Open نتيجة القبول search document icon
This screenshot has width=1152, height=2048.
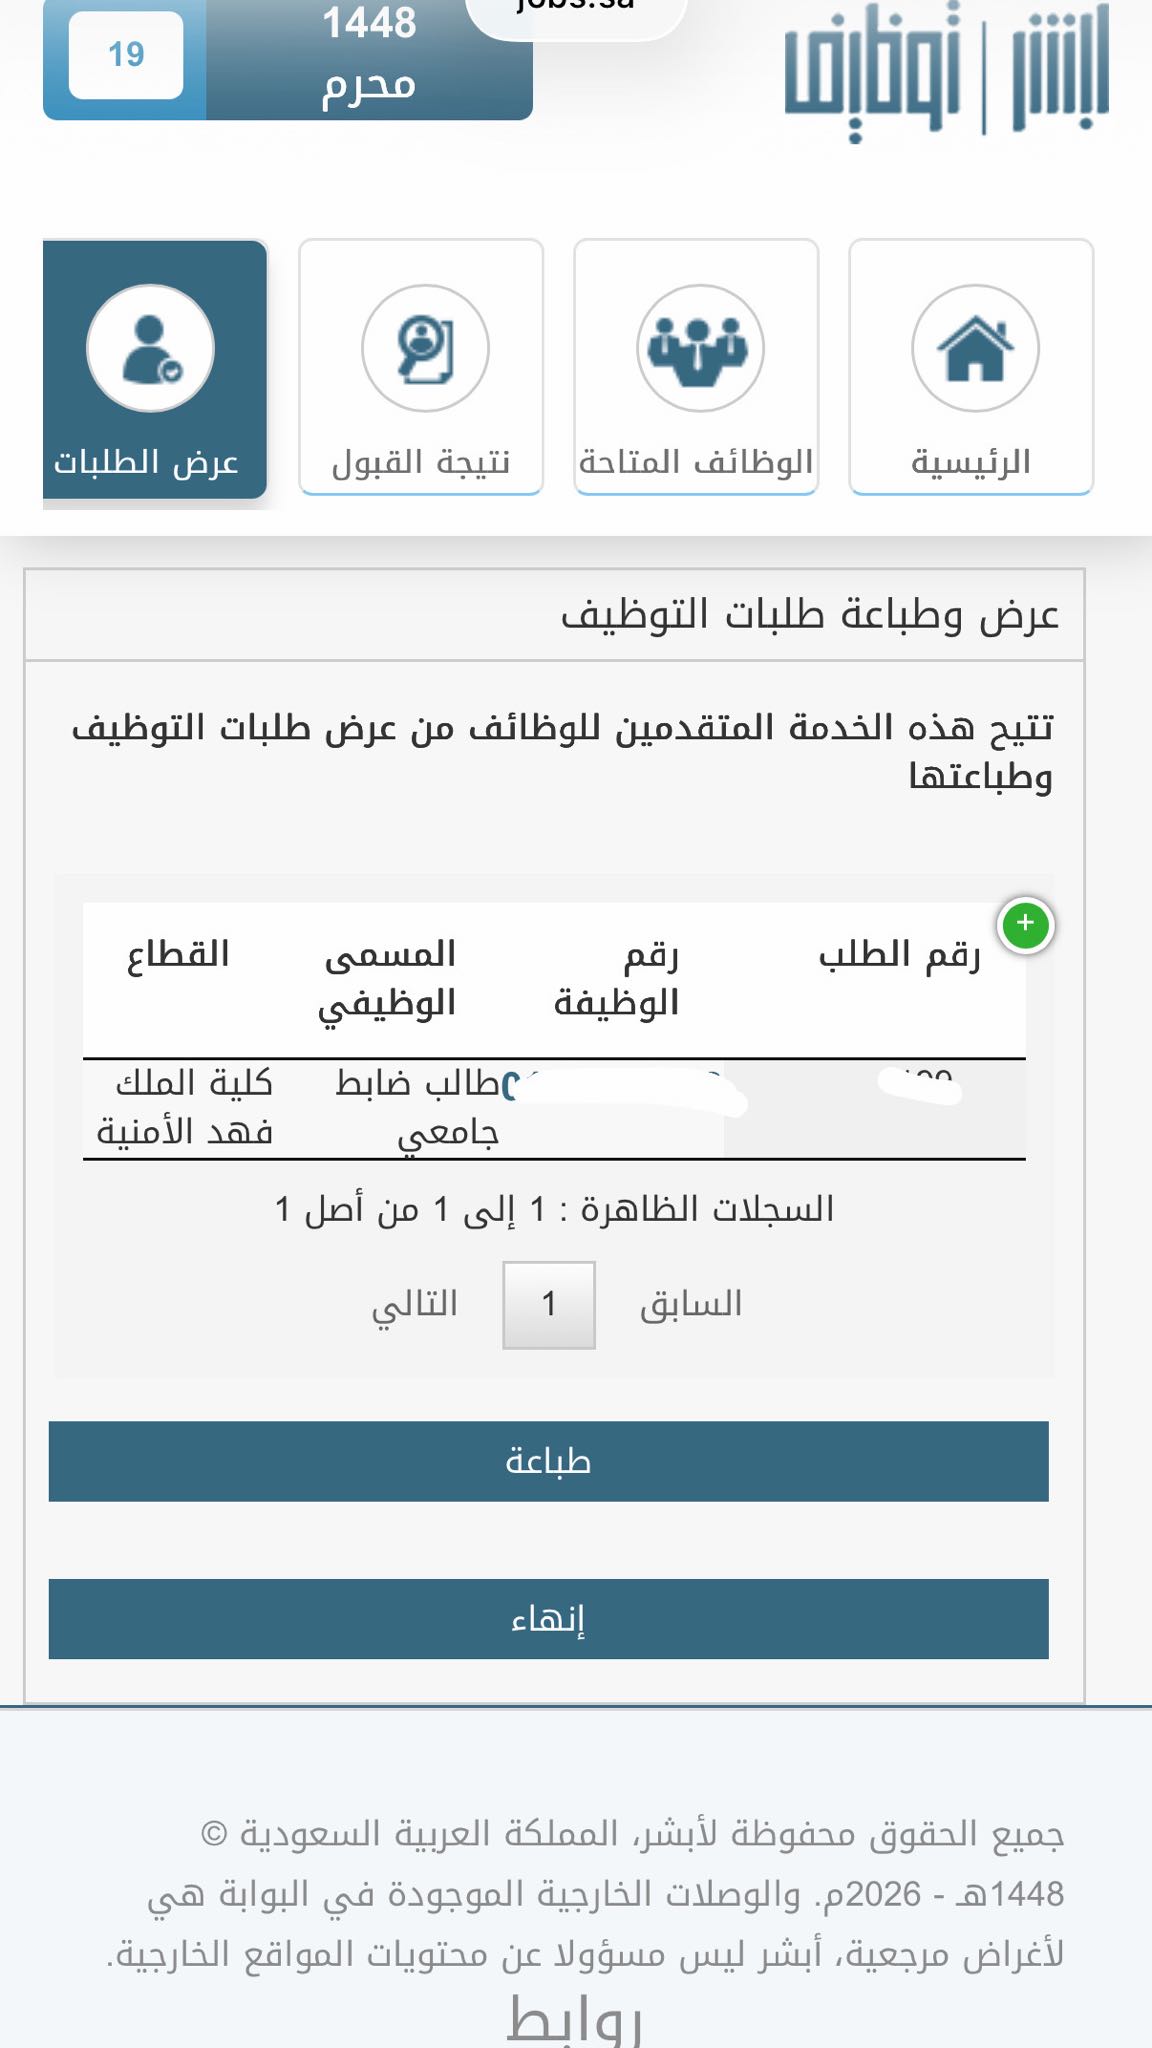point(425,348)
